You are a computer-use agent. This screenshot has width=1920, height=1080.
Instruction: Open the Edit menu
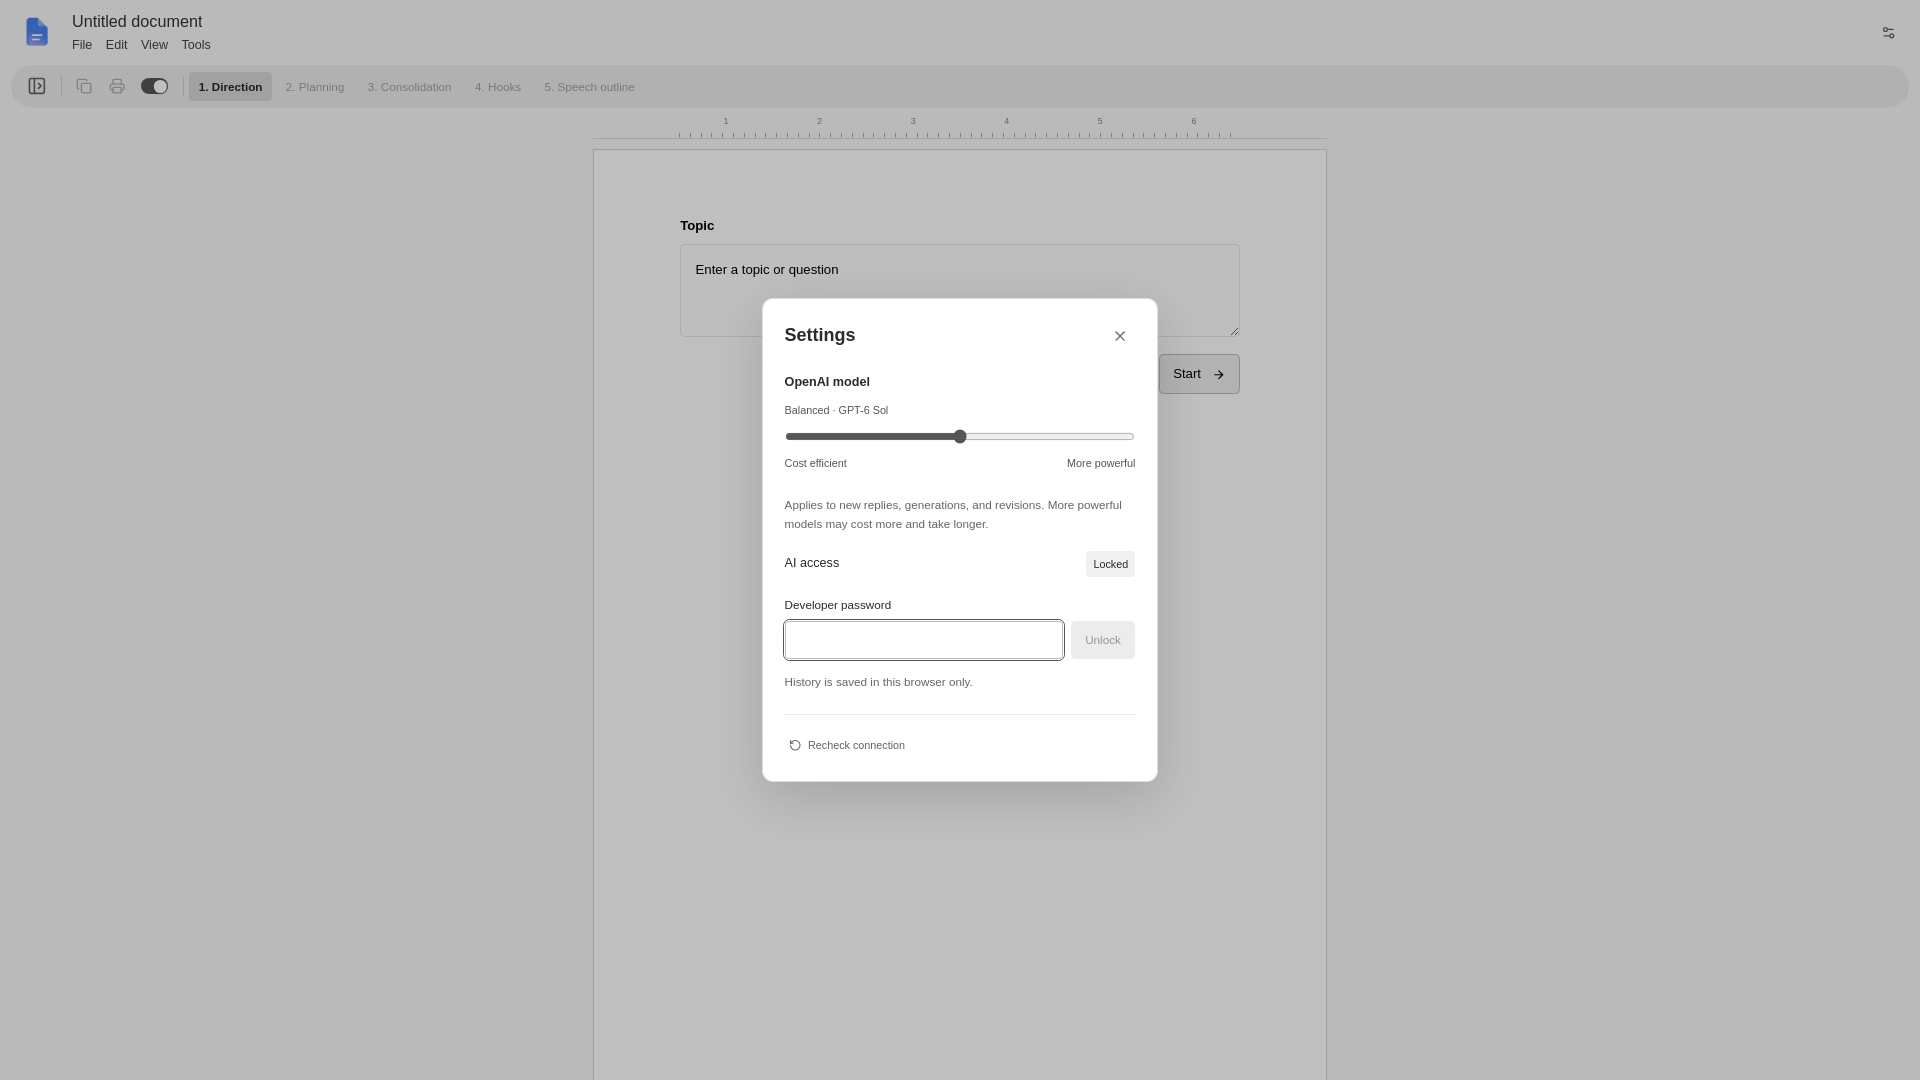point(117,45)
